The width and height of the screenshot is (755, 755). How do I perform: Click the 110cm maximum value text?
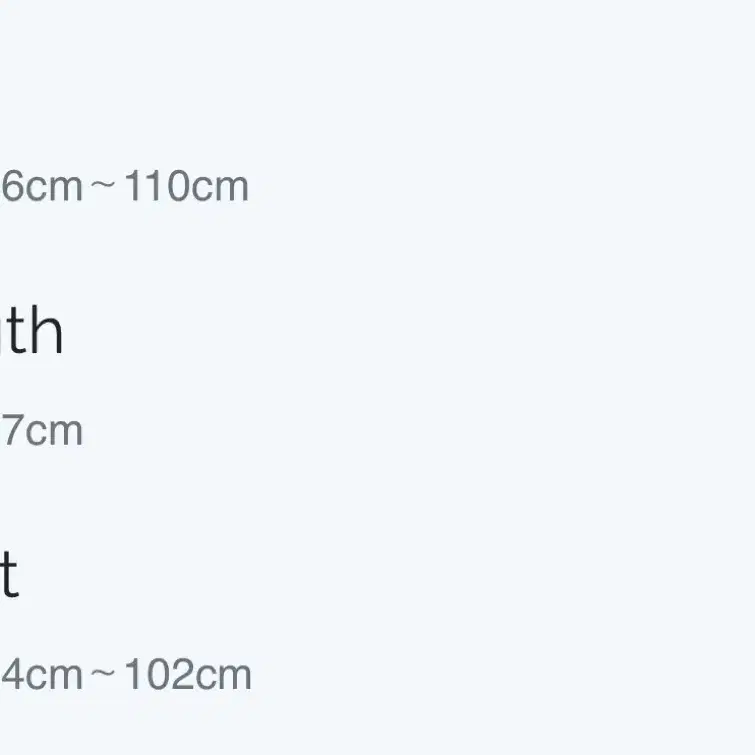(x=186, y=186)
